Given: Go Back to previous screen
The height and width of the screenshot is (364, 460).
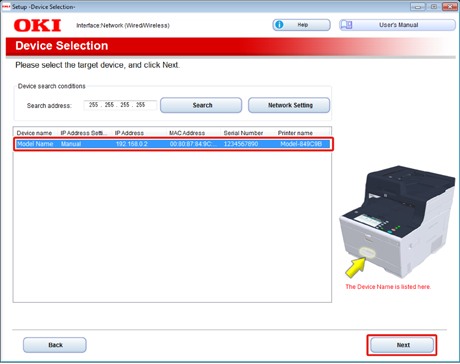Looking at the screenshot, I should click(x=55, y=345).
